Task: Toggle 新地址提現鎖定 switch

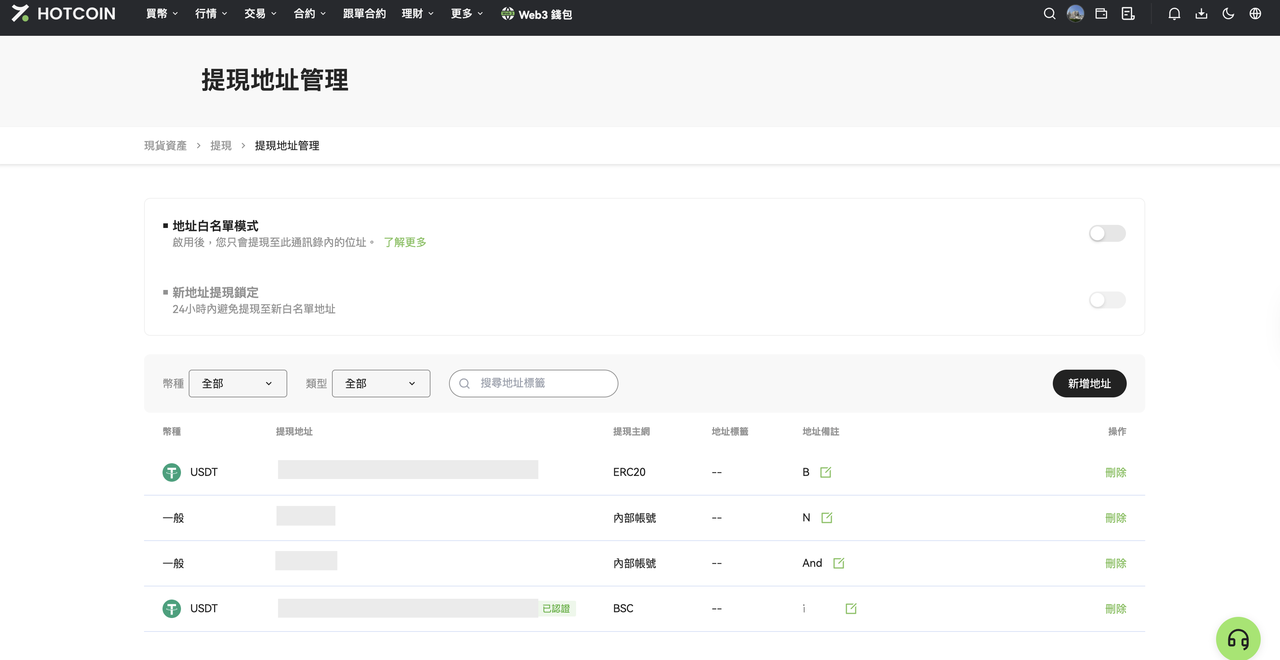Action: pos(1107,300)
